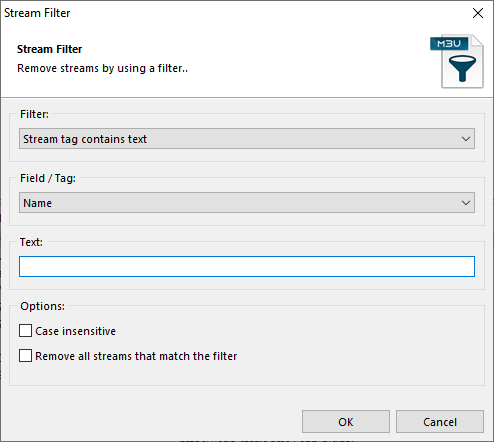Click the 'Field / Tag:' group label
This screenshot has width=494, height=442.
click(48, 178)
